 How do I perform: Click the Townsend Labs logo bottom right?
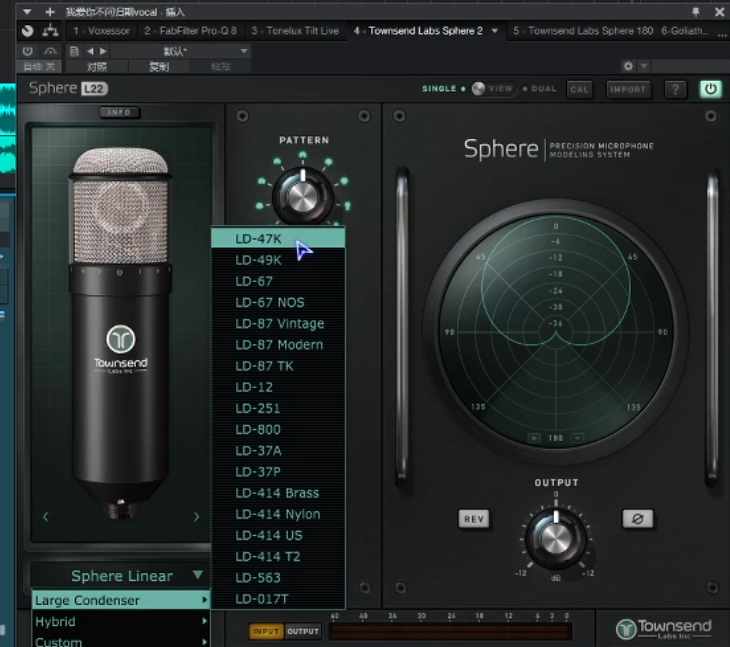663,628
